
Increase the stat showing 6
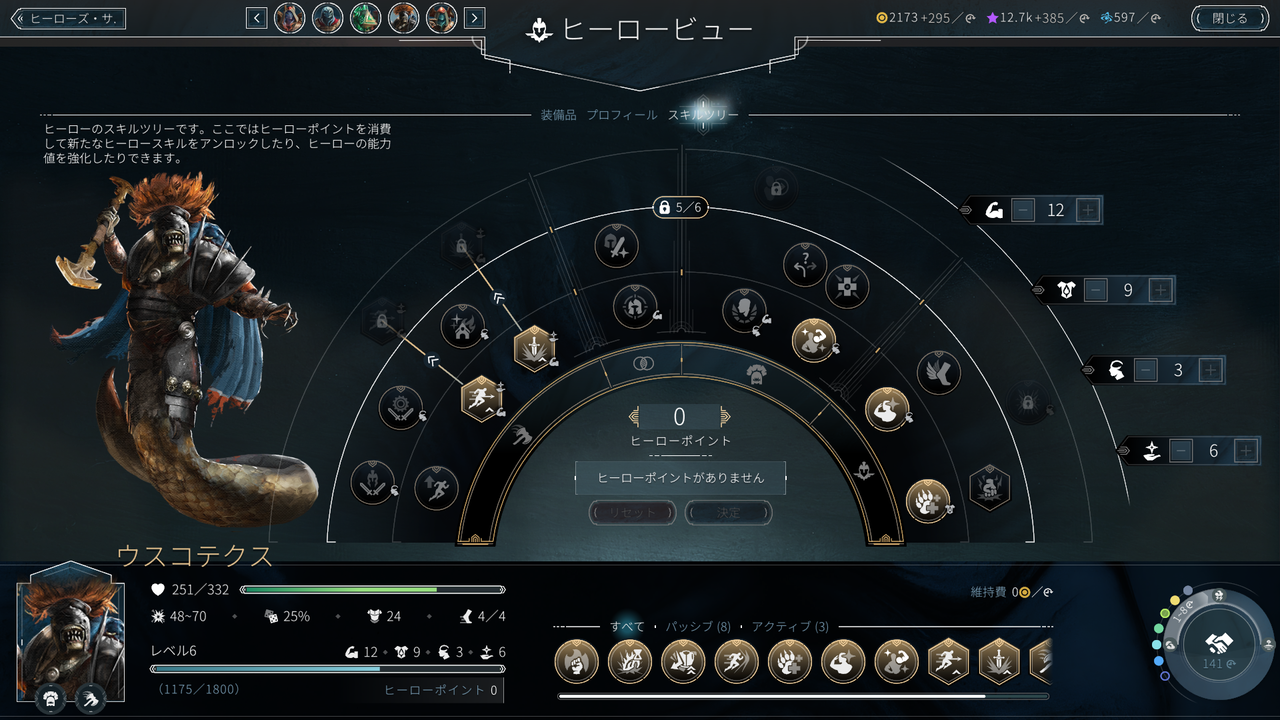pos(1246,451)
